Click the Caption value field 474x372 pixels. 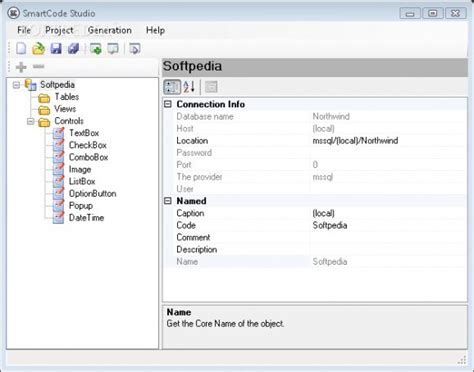[x=388, y=213]
